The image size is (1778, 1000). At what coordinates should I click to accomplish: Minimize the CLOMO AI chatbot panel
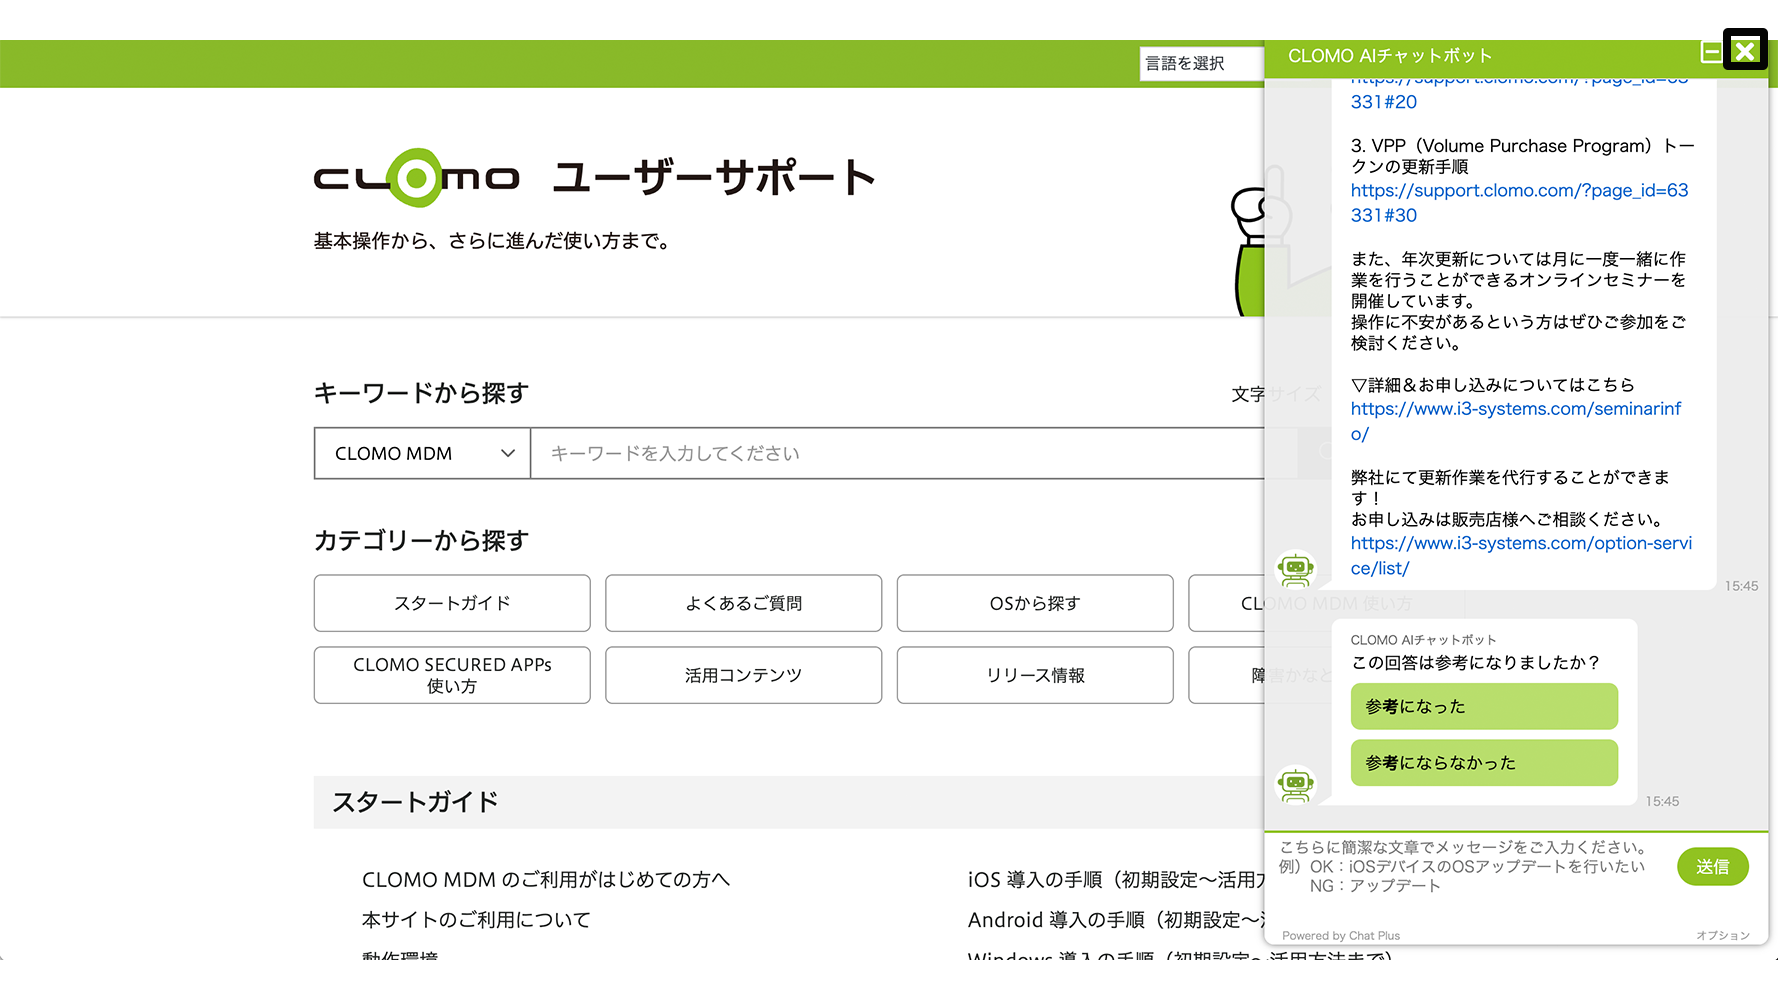click(x=1711, y=52)
